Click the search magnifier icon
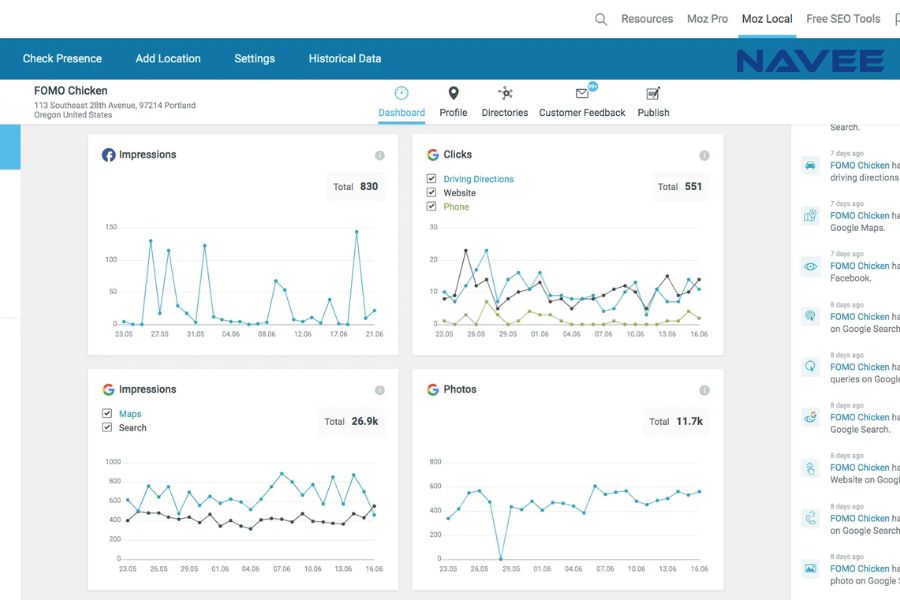 (600, 20)
